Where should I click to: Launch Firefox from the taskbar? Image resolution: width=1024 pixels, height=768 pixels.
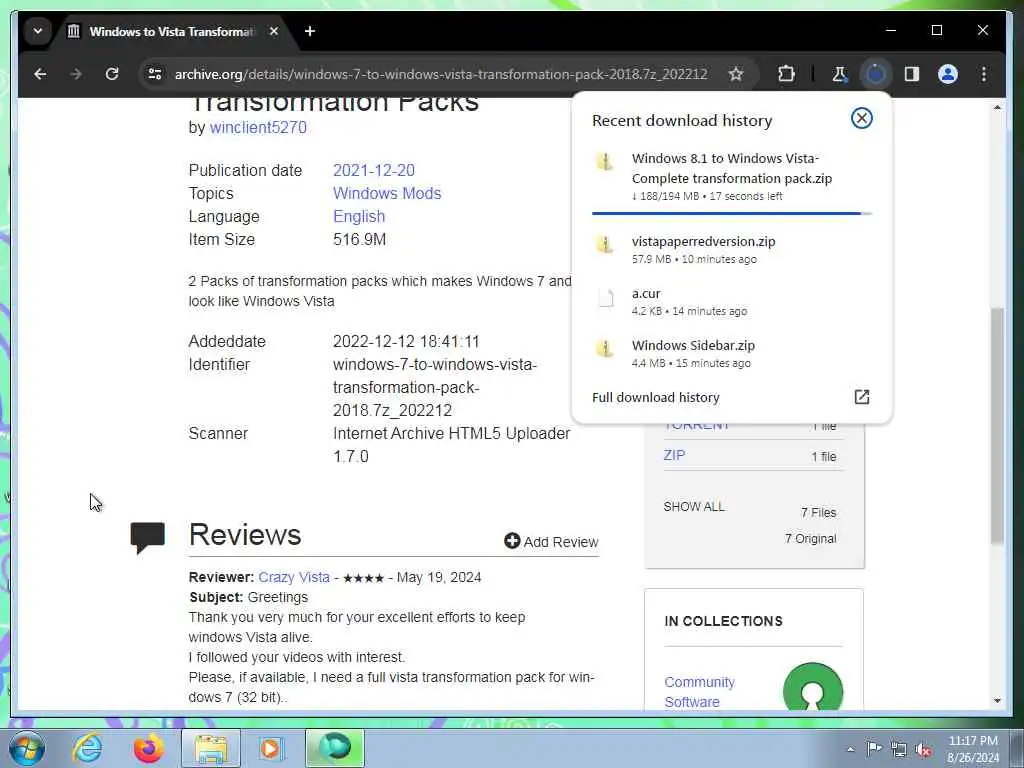point(149,748)
